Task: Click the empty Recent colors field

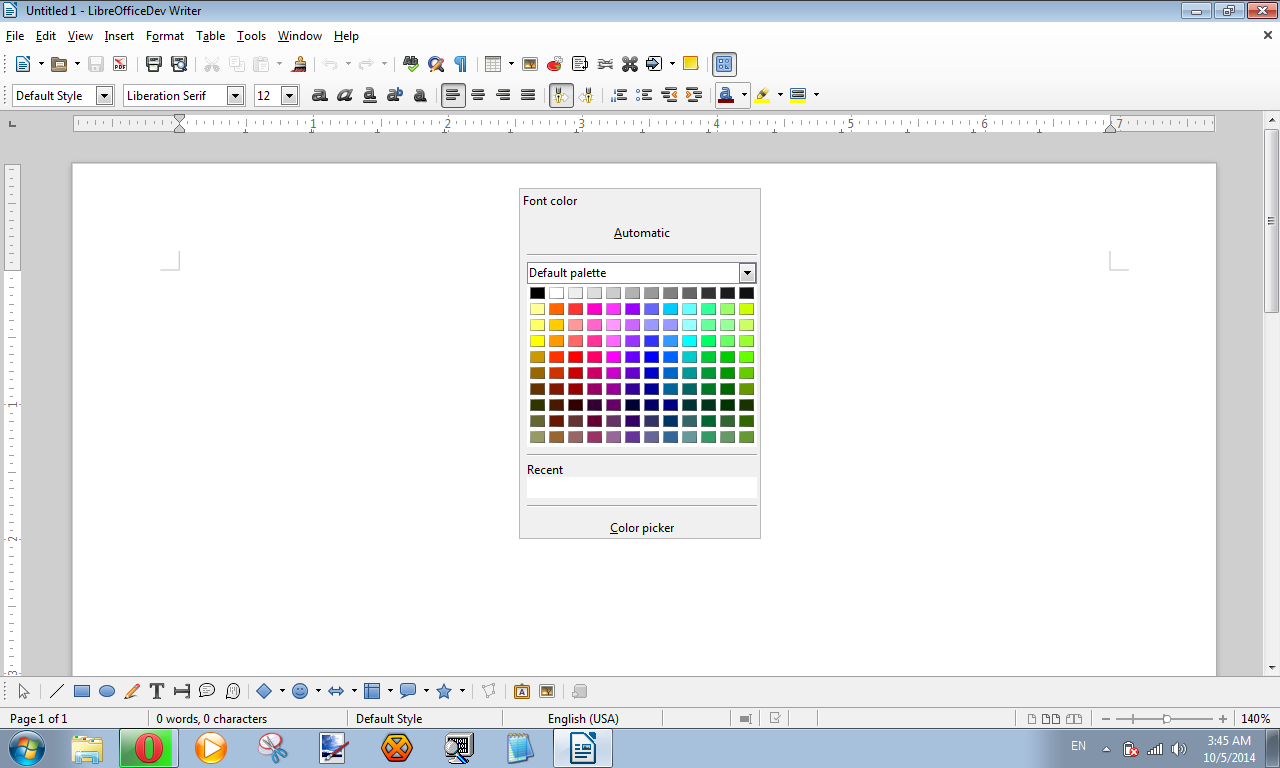Action: click(641, 488)
